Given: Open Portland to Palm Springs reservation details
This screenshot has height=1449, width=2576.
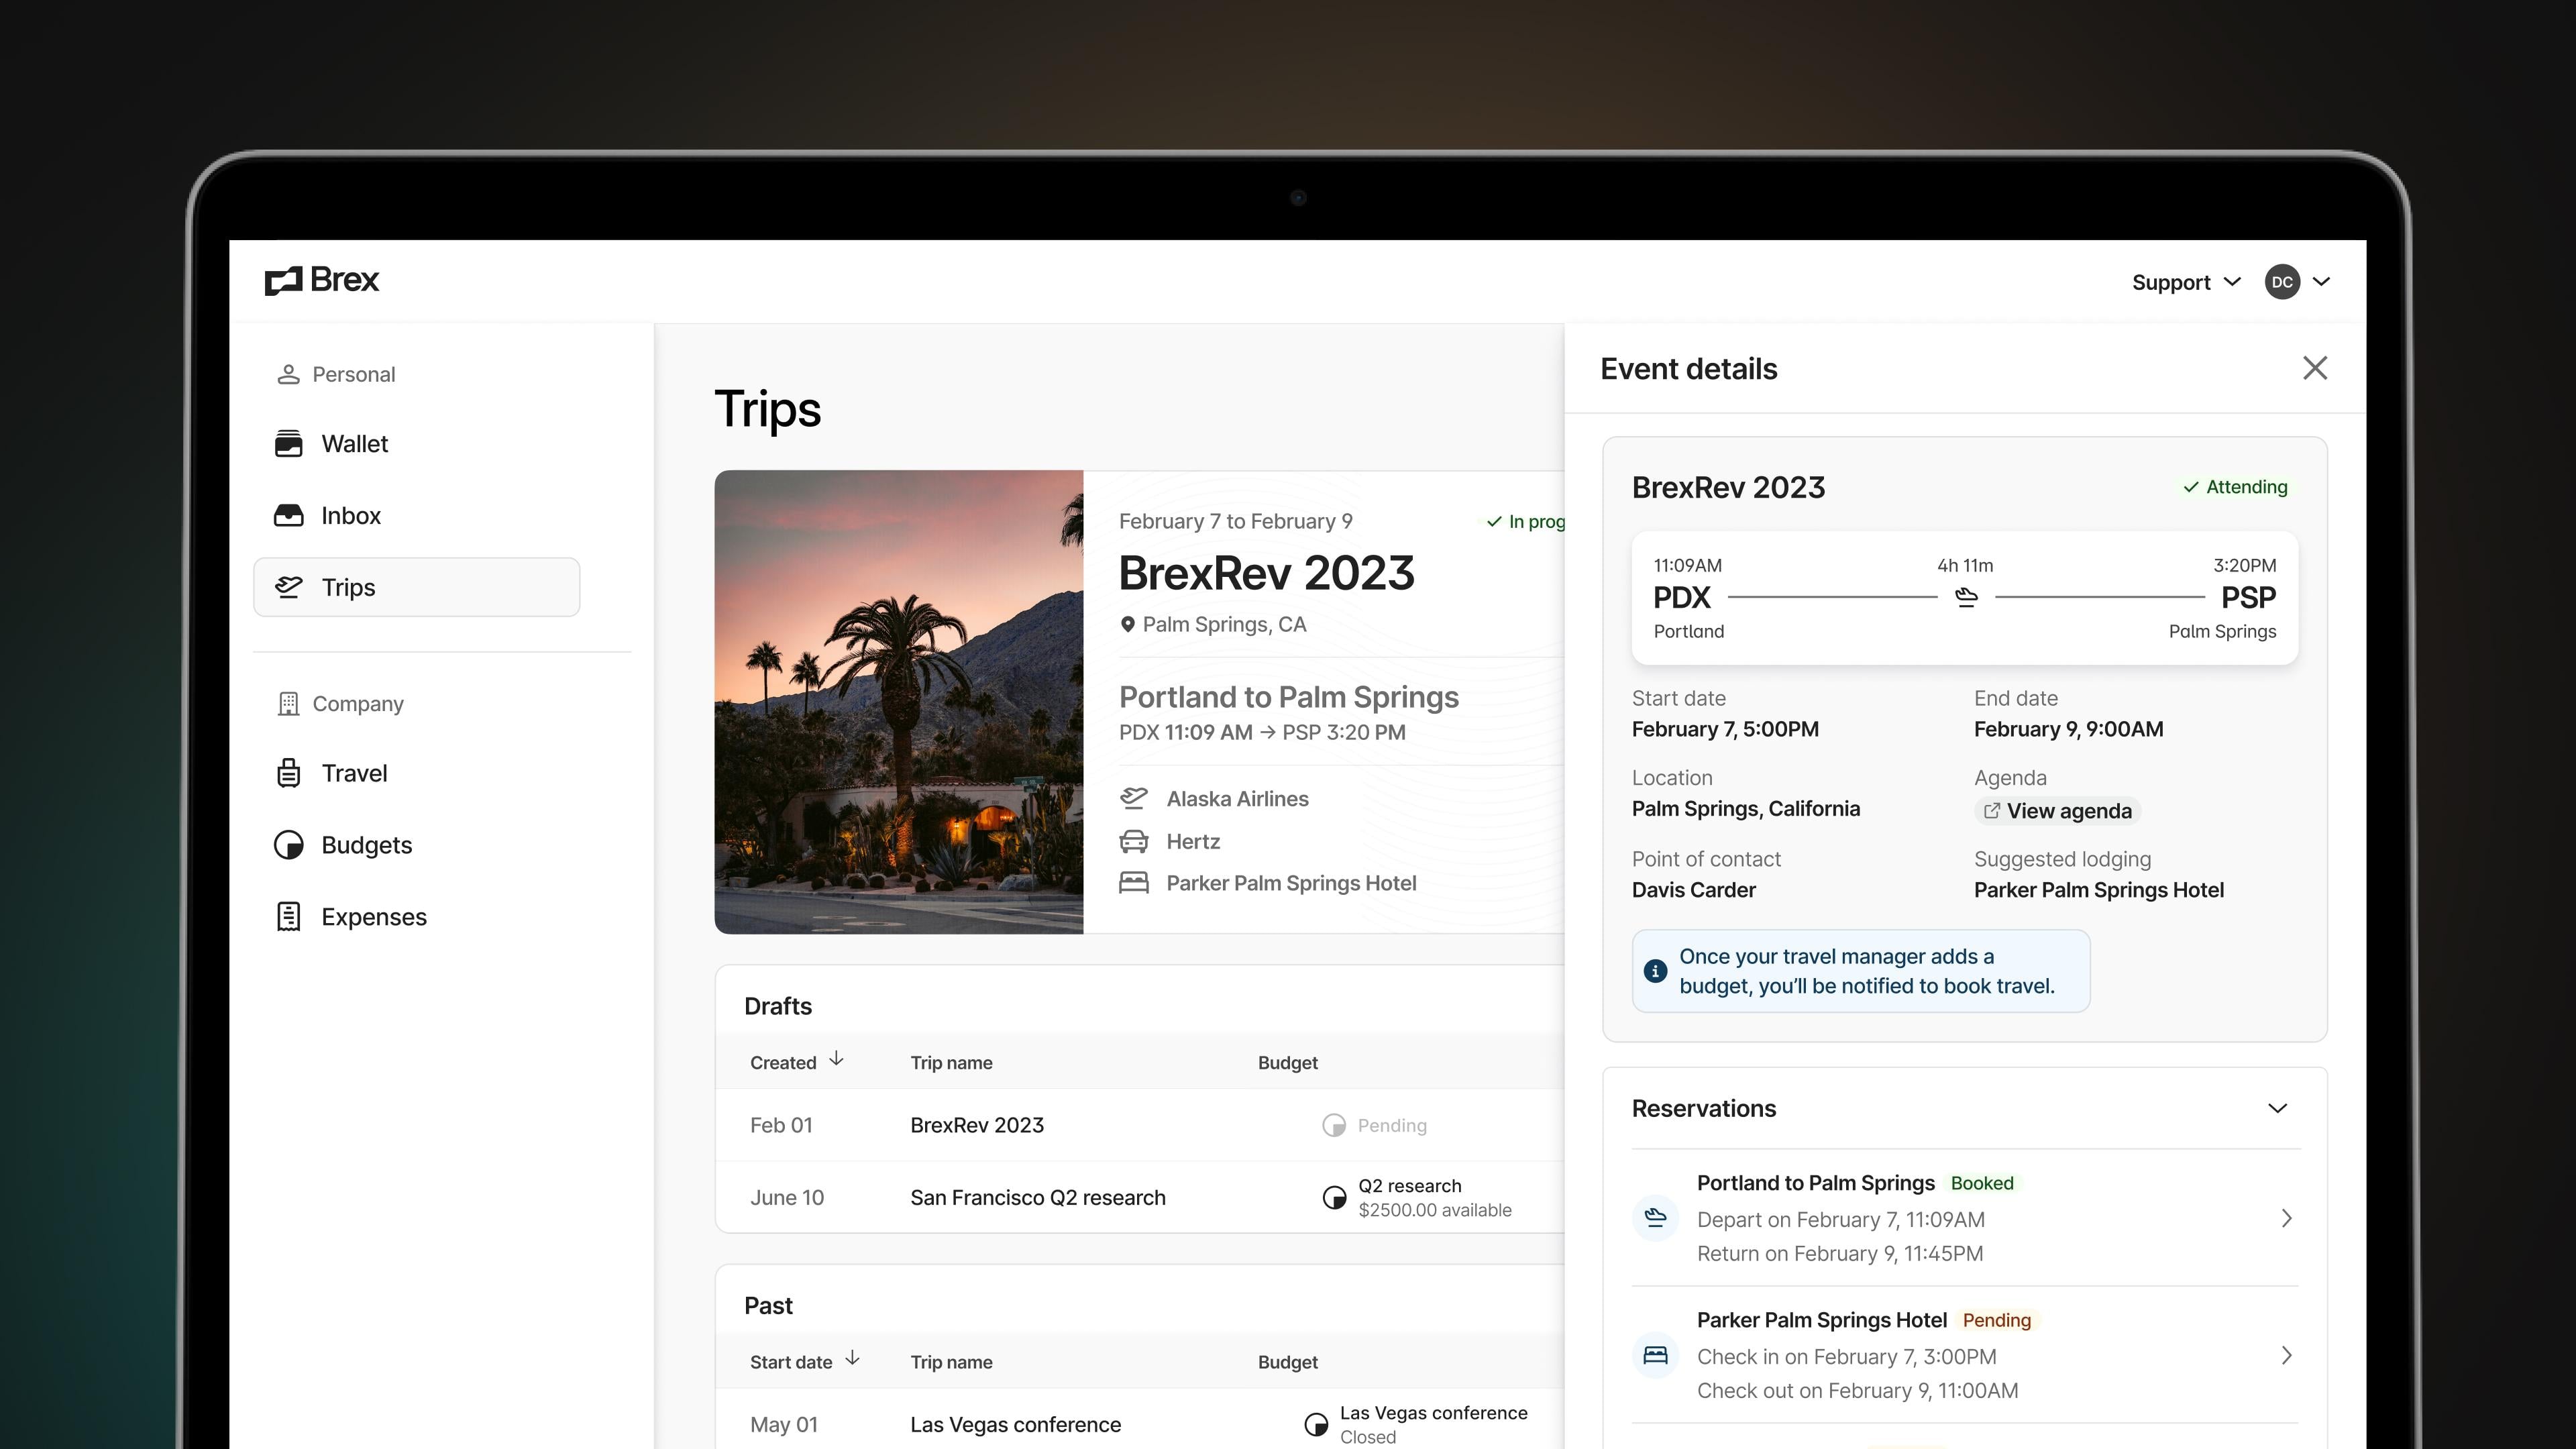Looking at the screenshot, I should (x=1815, y=1183).
